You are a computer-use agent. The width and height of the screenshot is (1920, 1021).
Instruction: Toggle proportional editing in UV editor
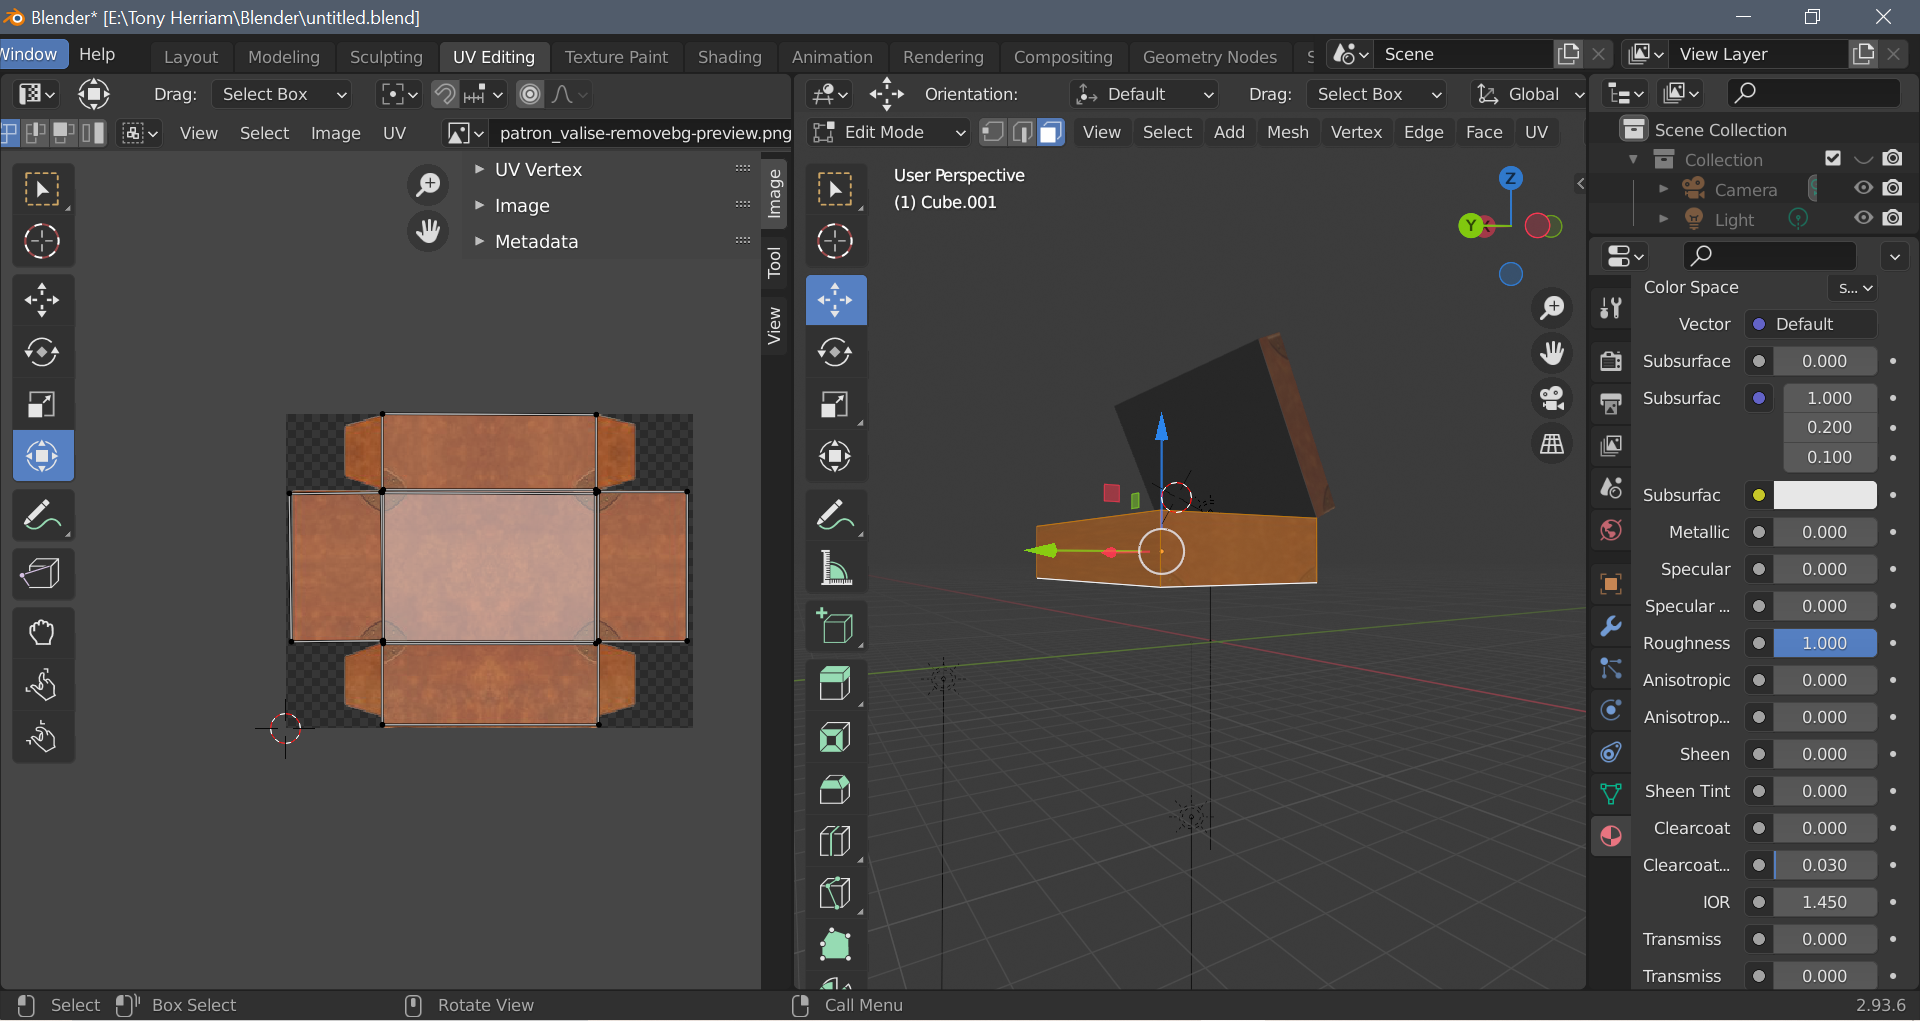click(x=530, y=94)
